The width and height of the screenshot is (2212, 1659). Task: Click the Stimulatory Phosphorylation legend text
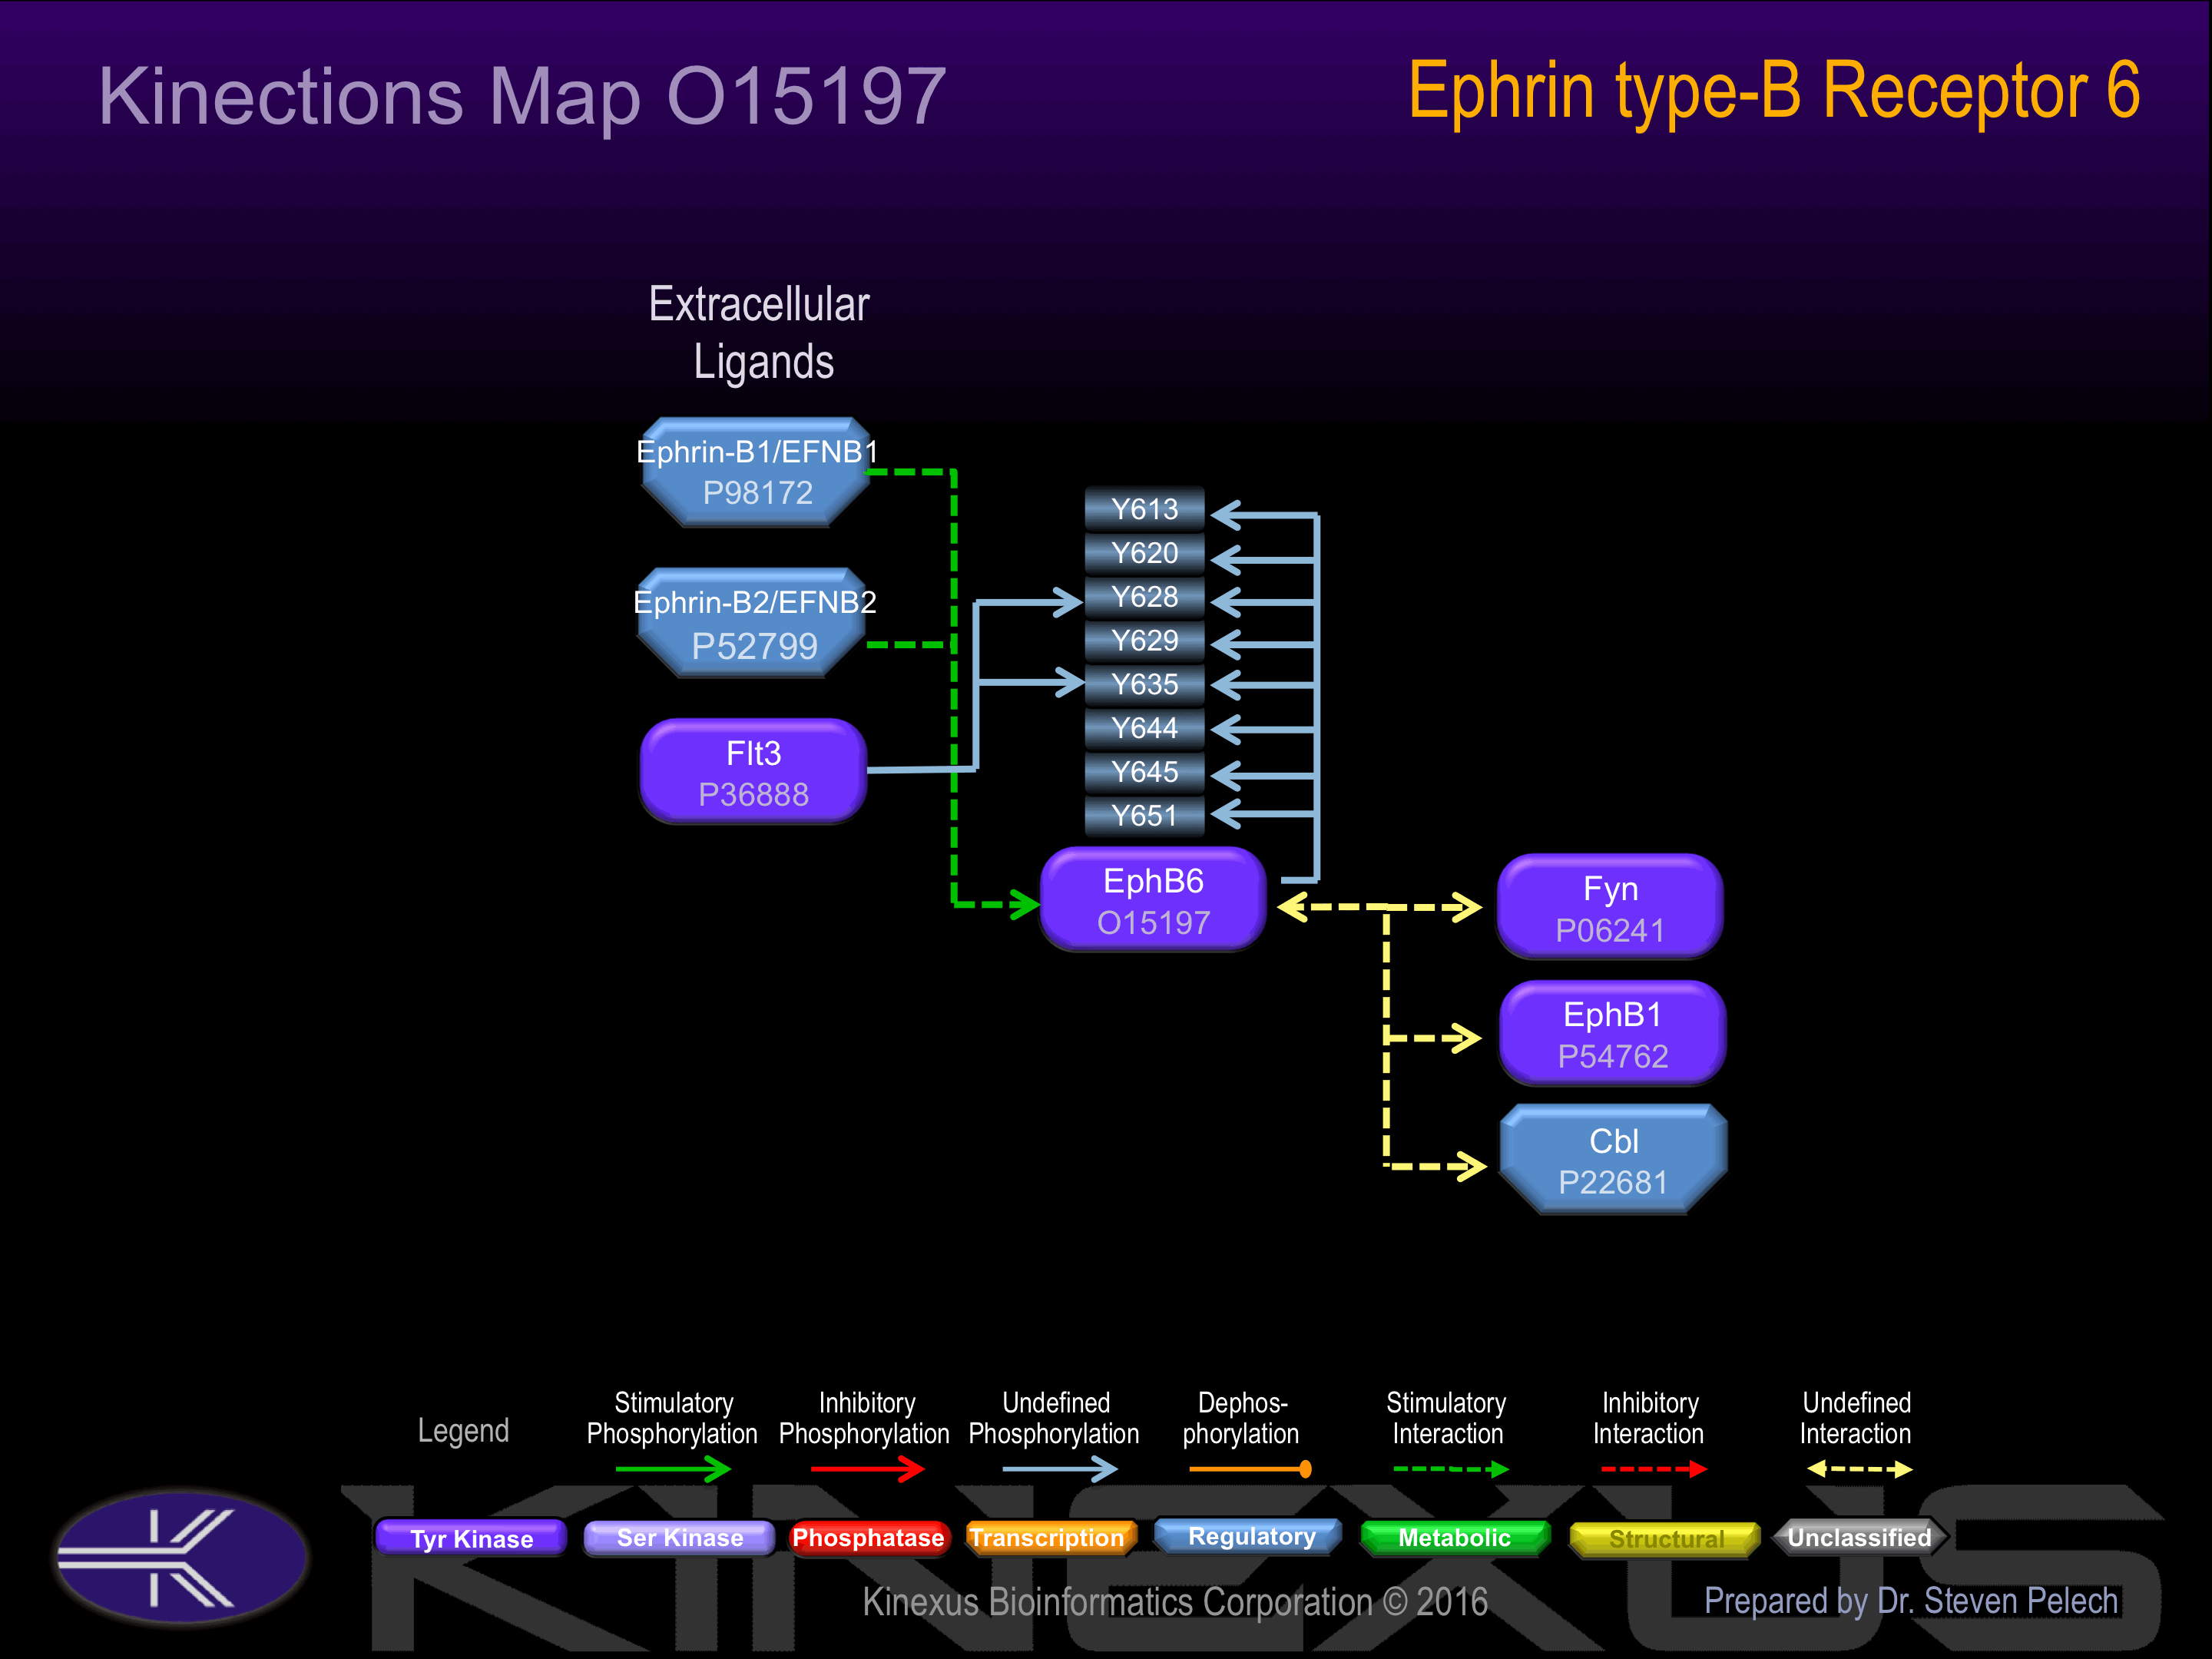(x=672, y=1418)
